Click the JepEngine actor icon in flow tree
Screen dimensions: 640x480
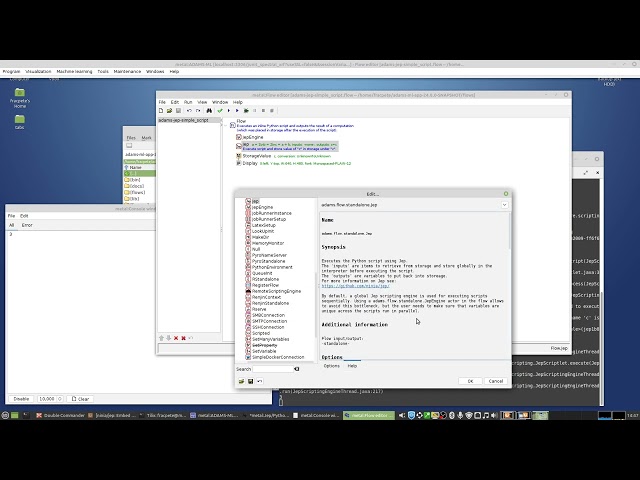point(239,137)
